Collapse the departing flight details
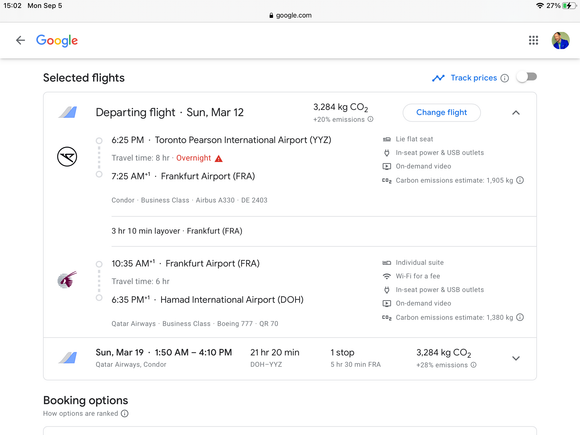The height and width of the screenshot is (435, 580). coord(516,113)
